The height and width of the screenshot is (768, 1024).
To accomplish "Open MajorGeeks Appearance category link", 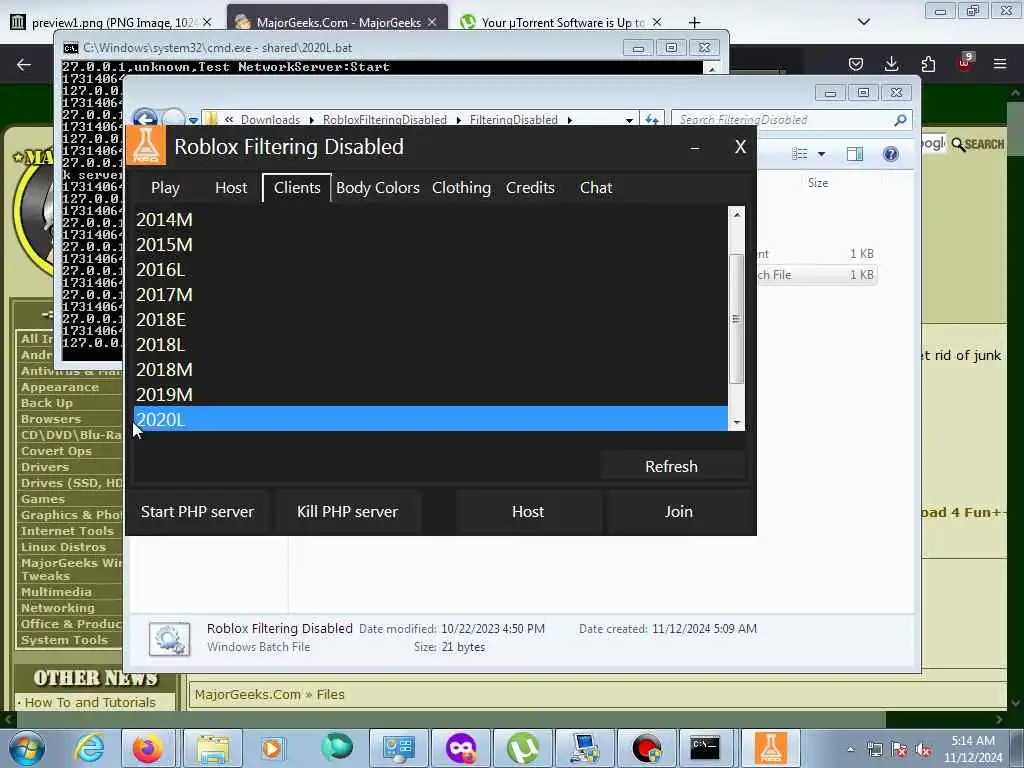I will pos(60,387).
